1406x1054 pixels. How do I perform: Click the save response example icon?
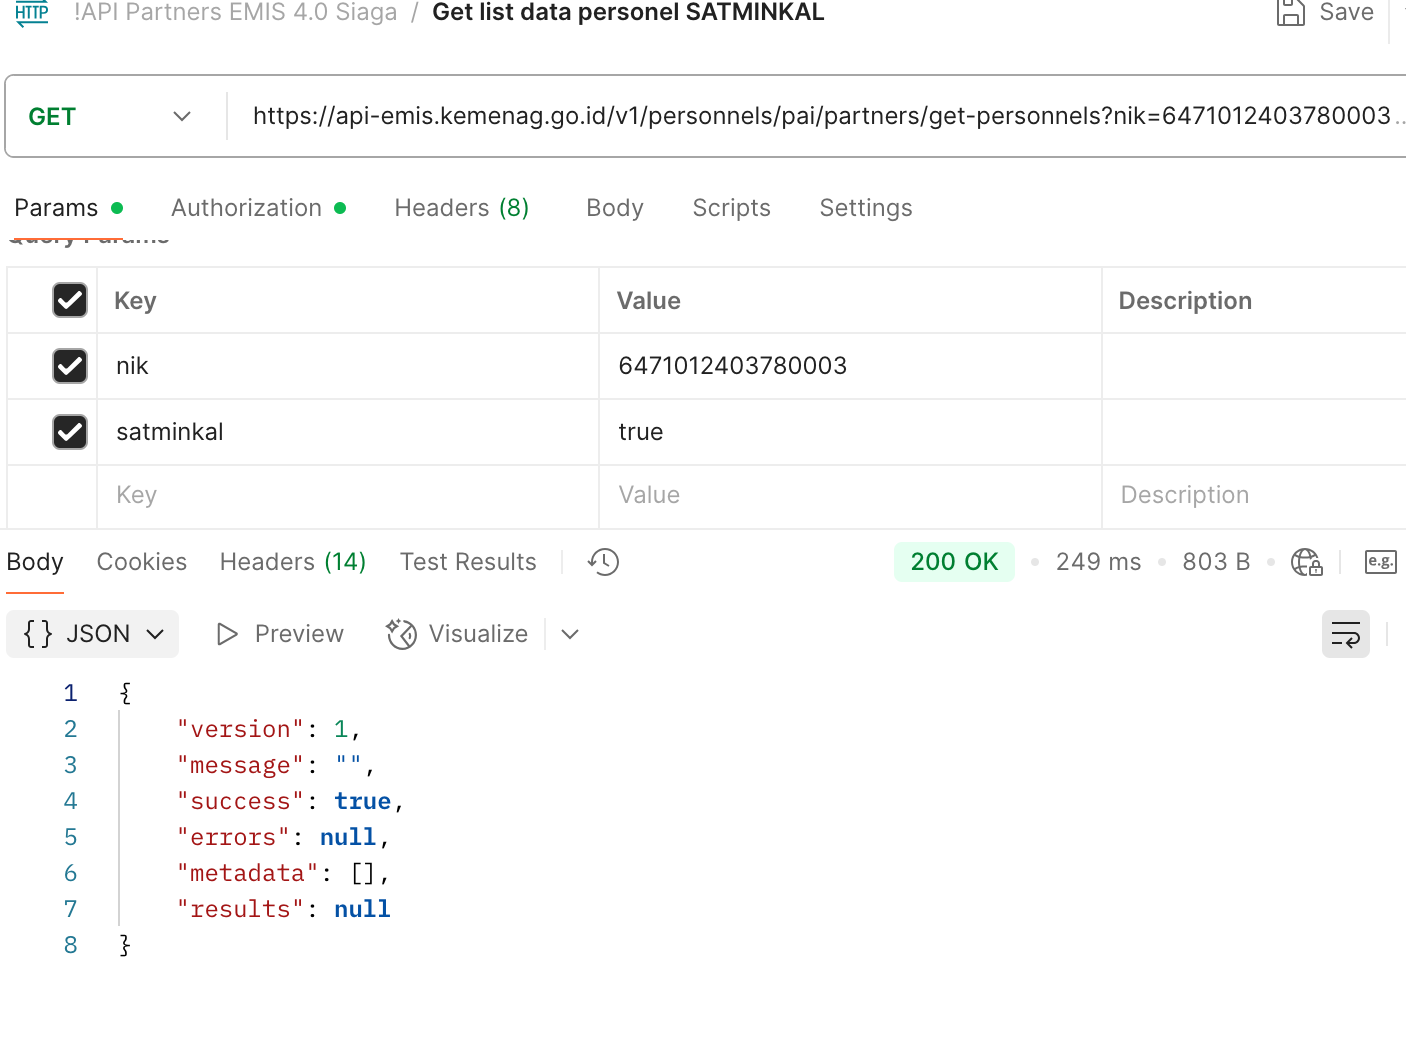point(1380,562)
